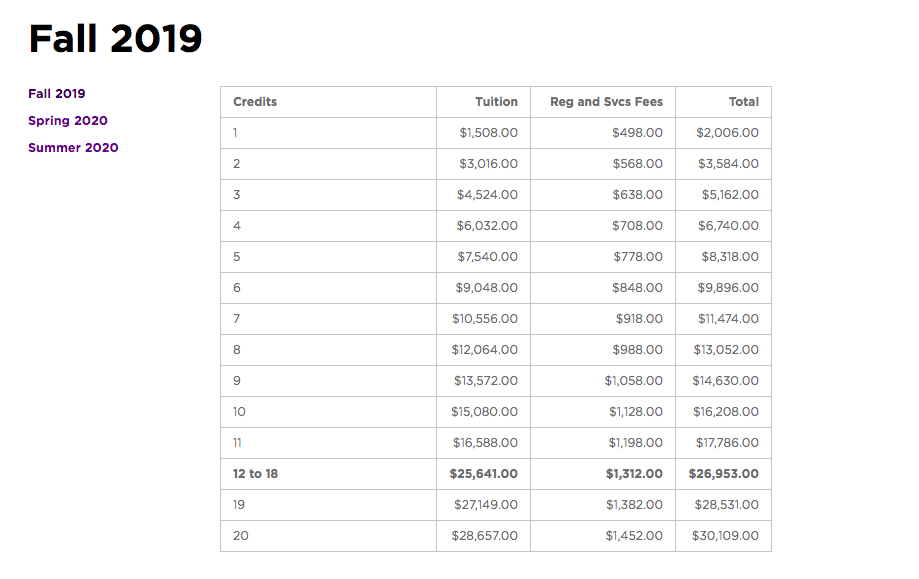Click the $498.00 fees cell
Image resolution: width=919 pixels, height=579 pixels.
coord(637,133)
